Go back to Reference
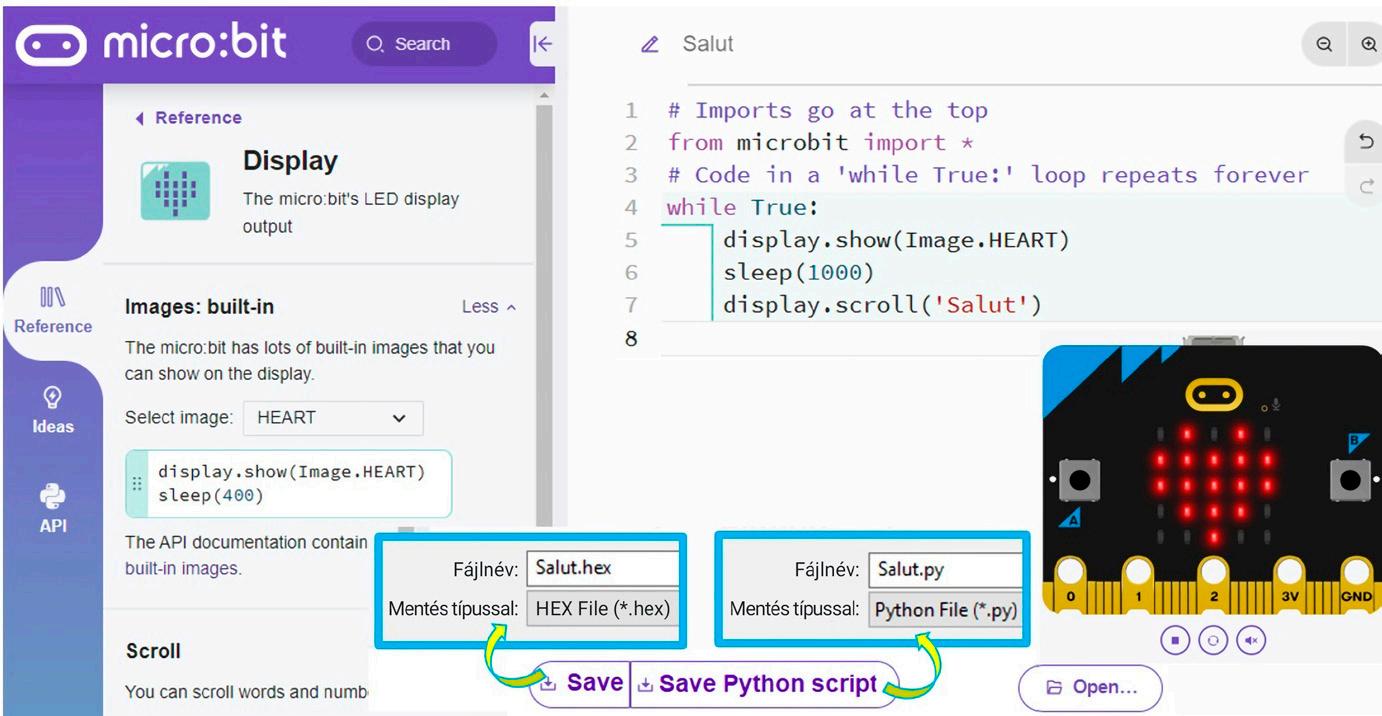The image size is (1382, 716). coord(189,118)
